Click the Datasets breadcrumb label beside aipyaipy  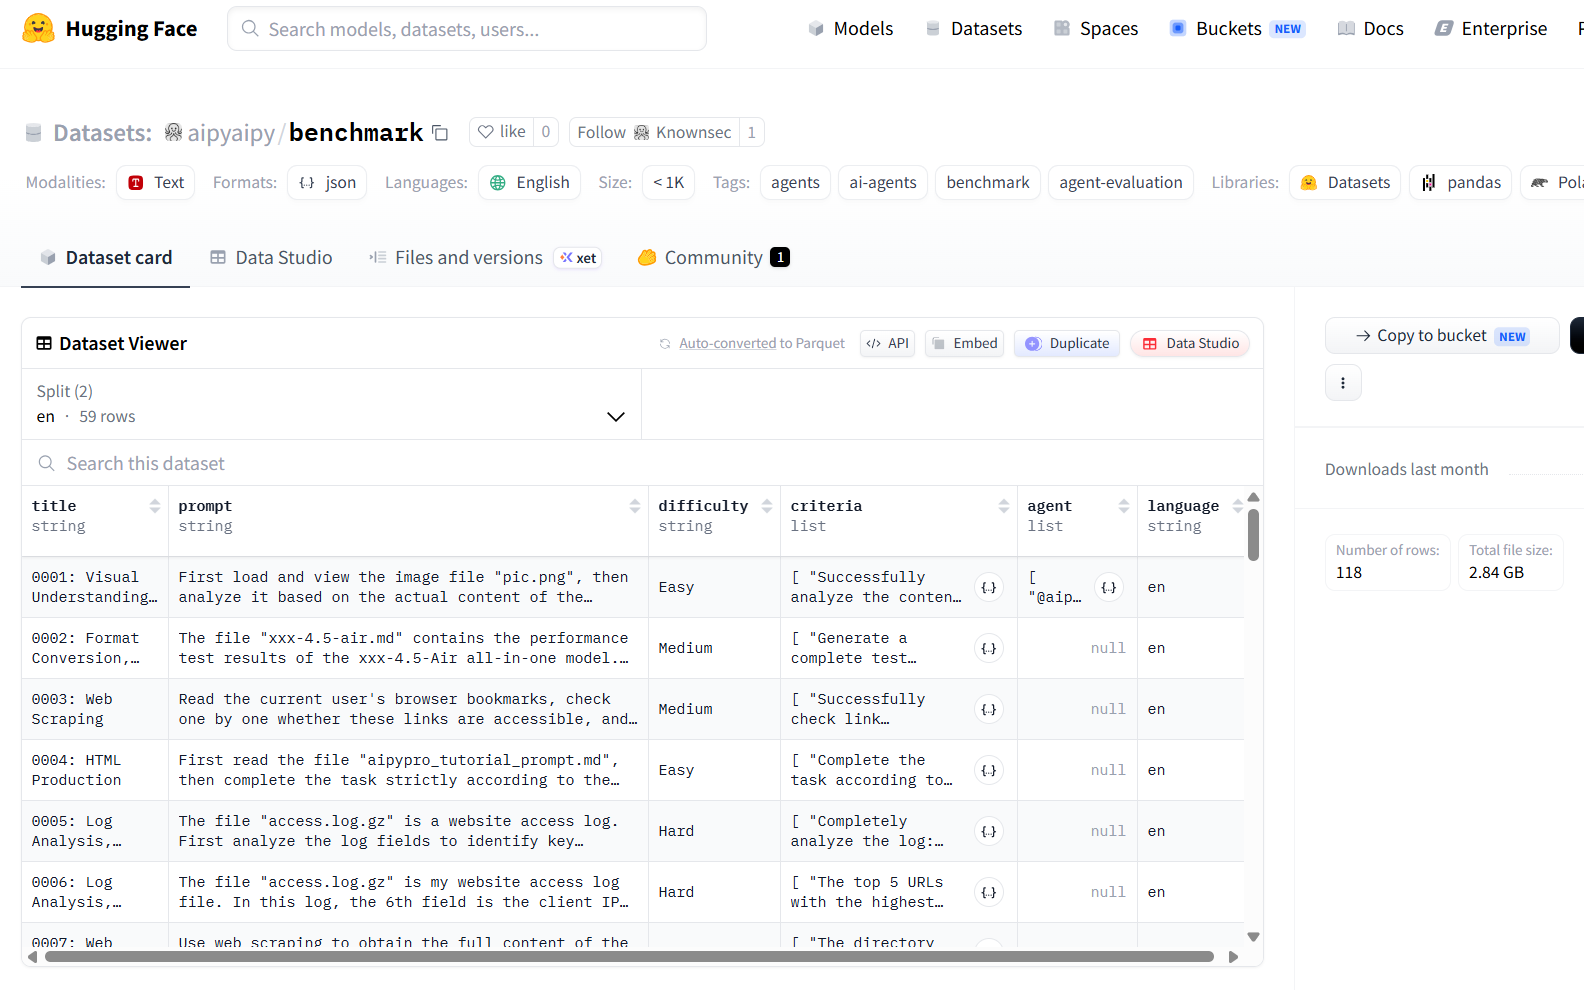click(102, 133)
